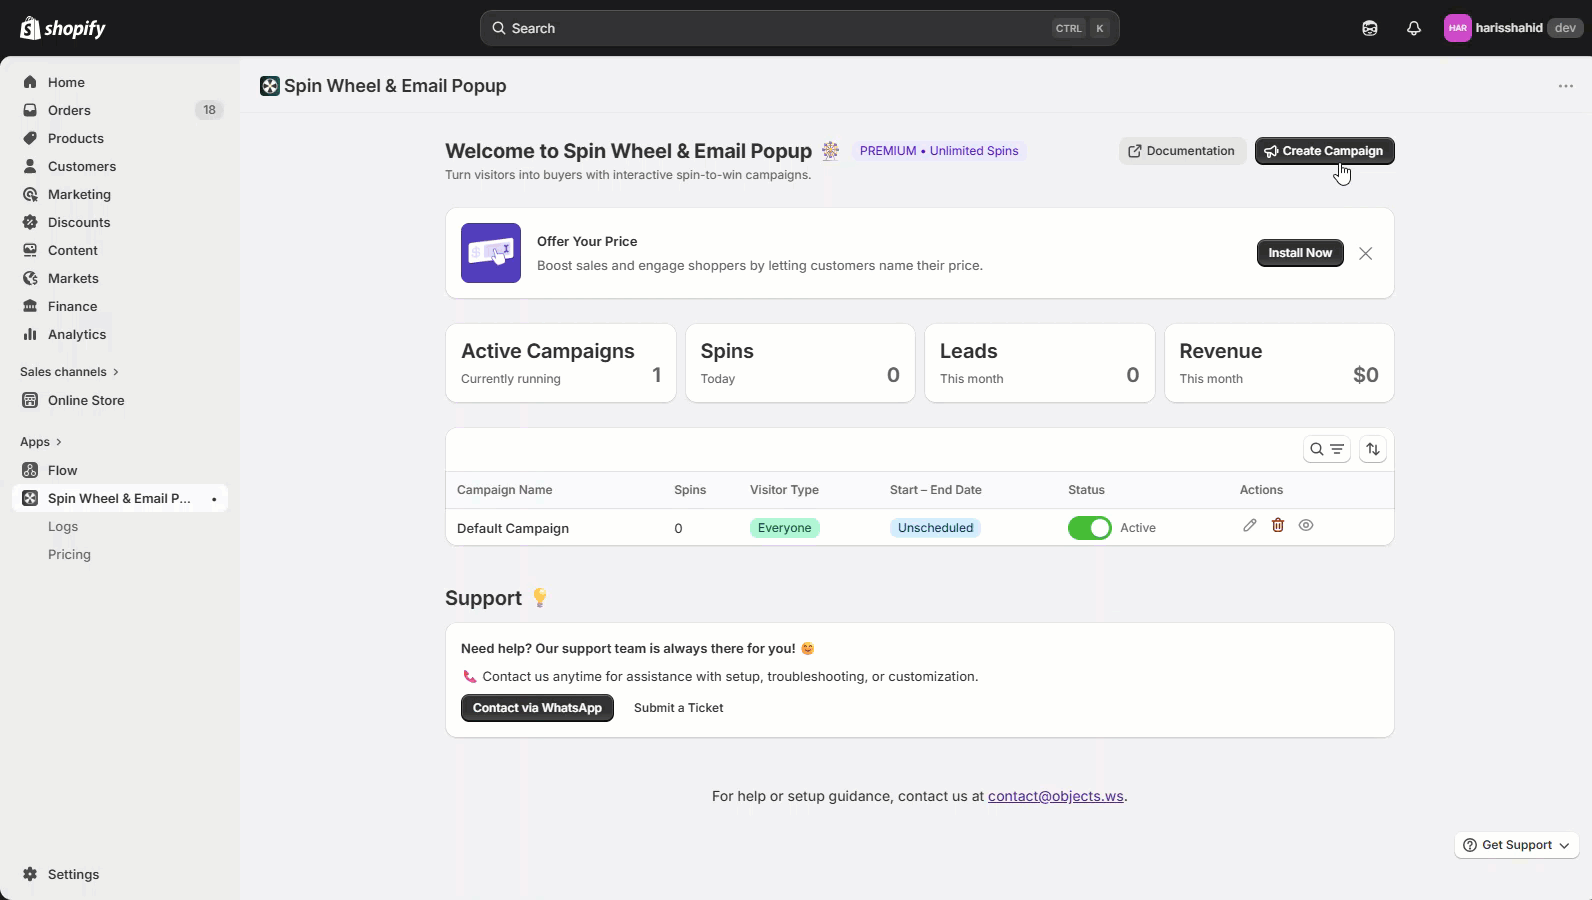This screenshot has width=1592, height=900.
Task: Click the Leads stat card
Action: coord(1040,363)
